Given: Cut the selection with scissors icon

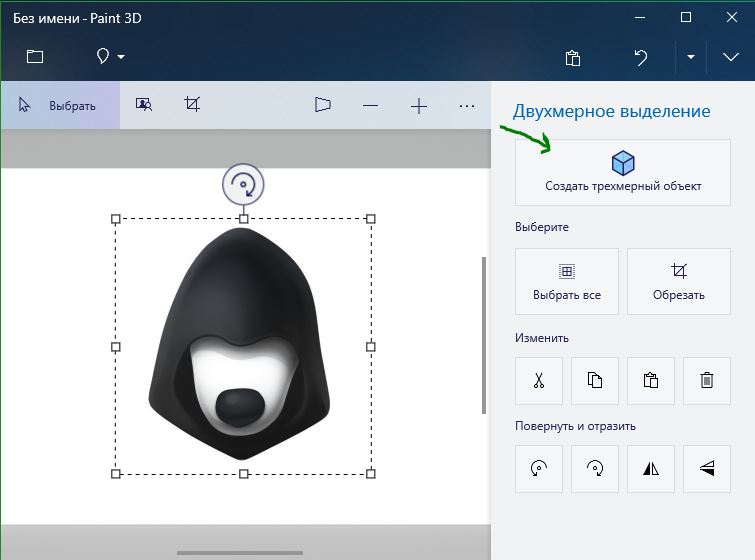Looking at the screenshot, I should [x=539, y=380].
